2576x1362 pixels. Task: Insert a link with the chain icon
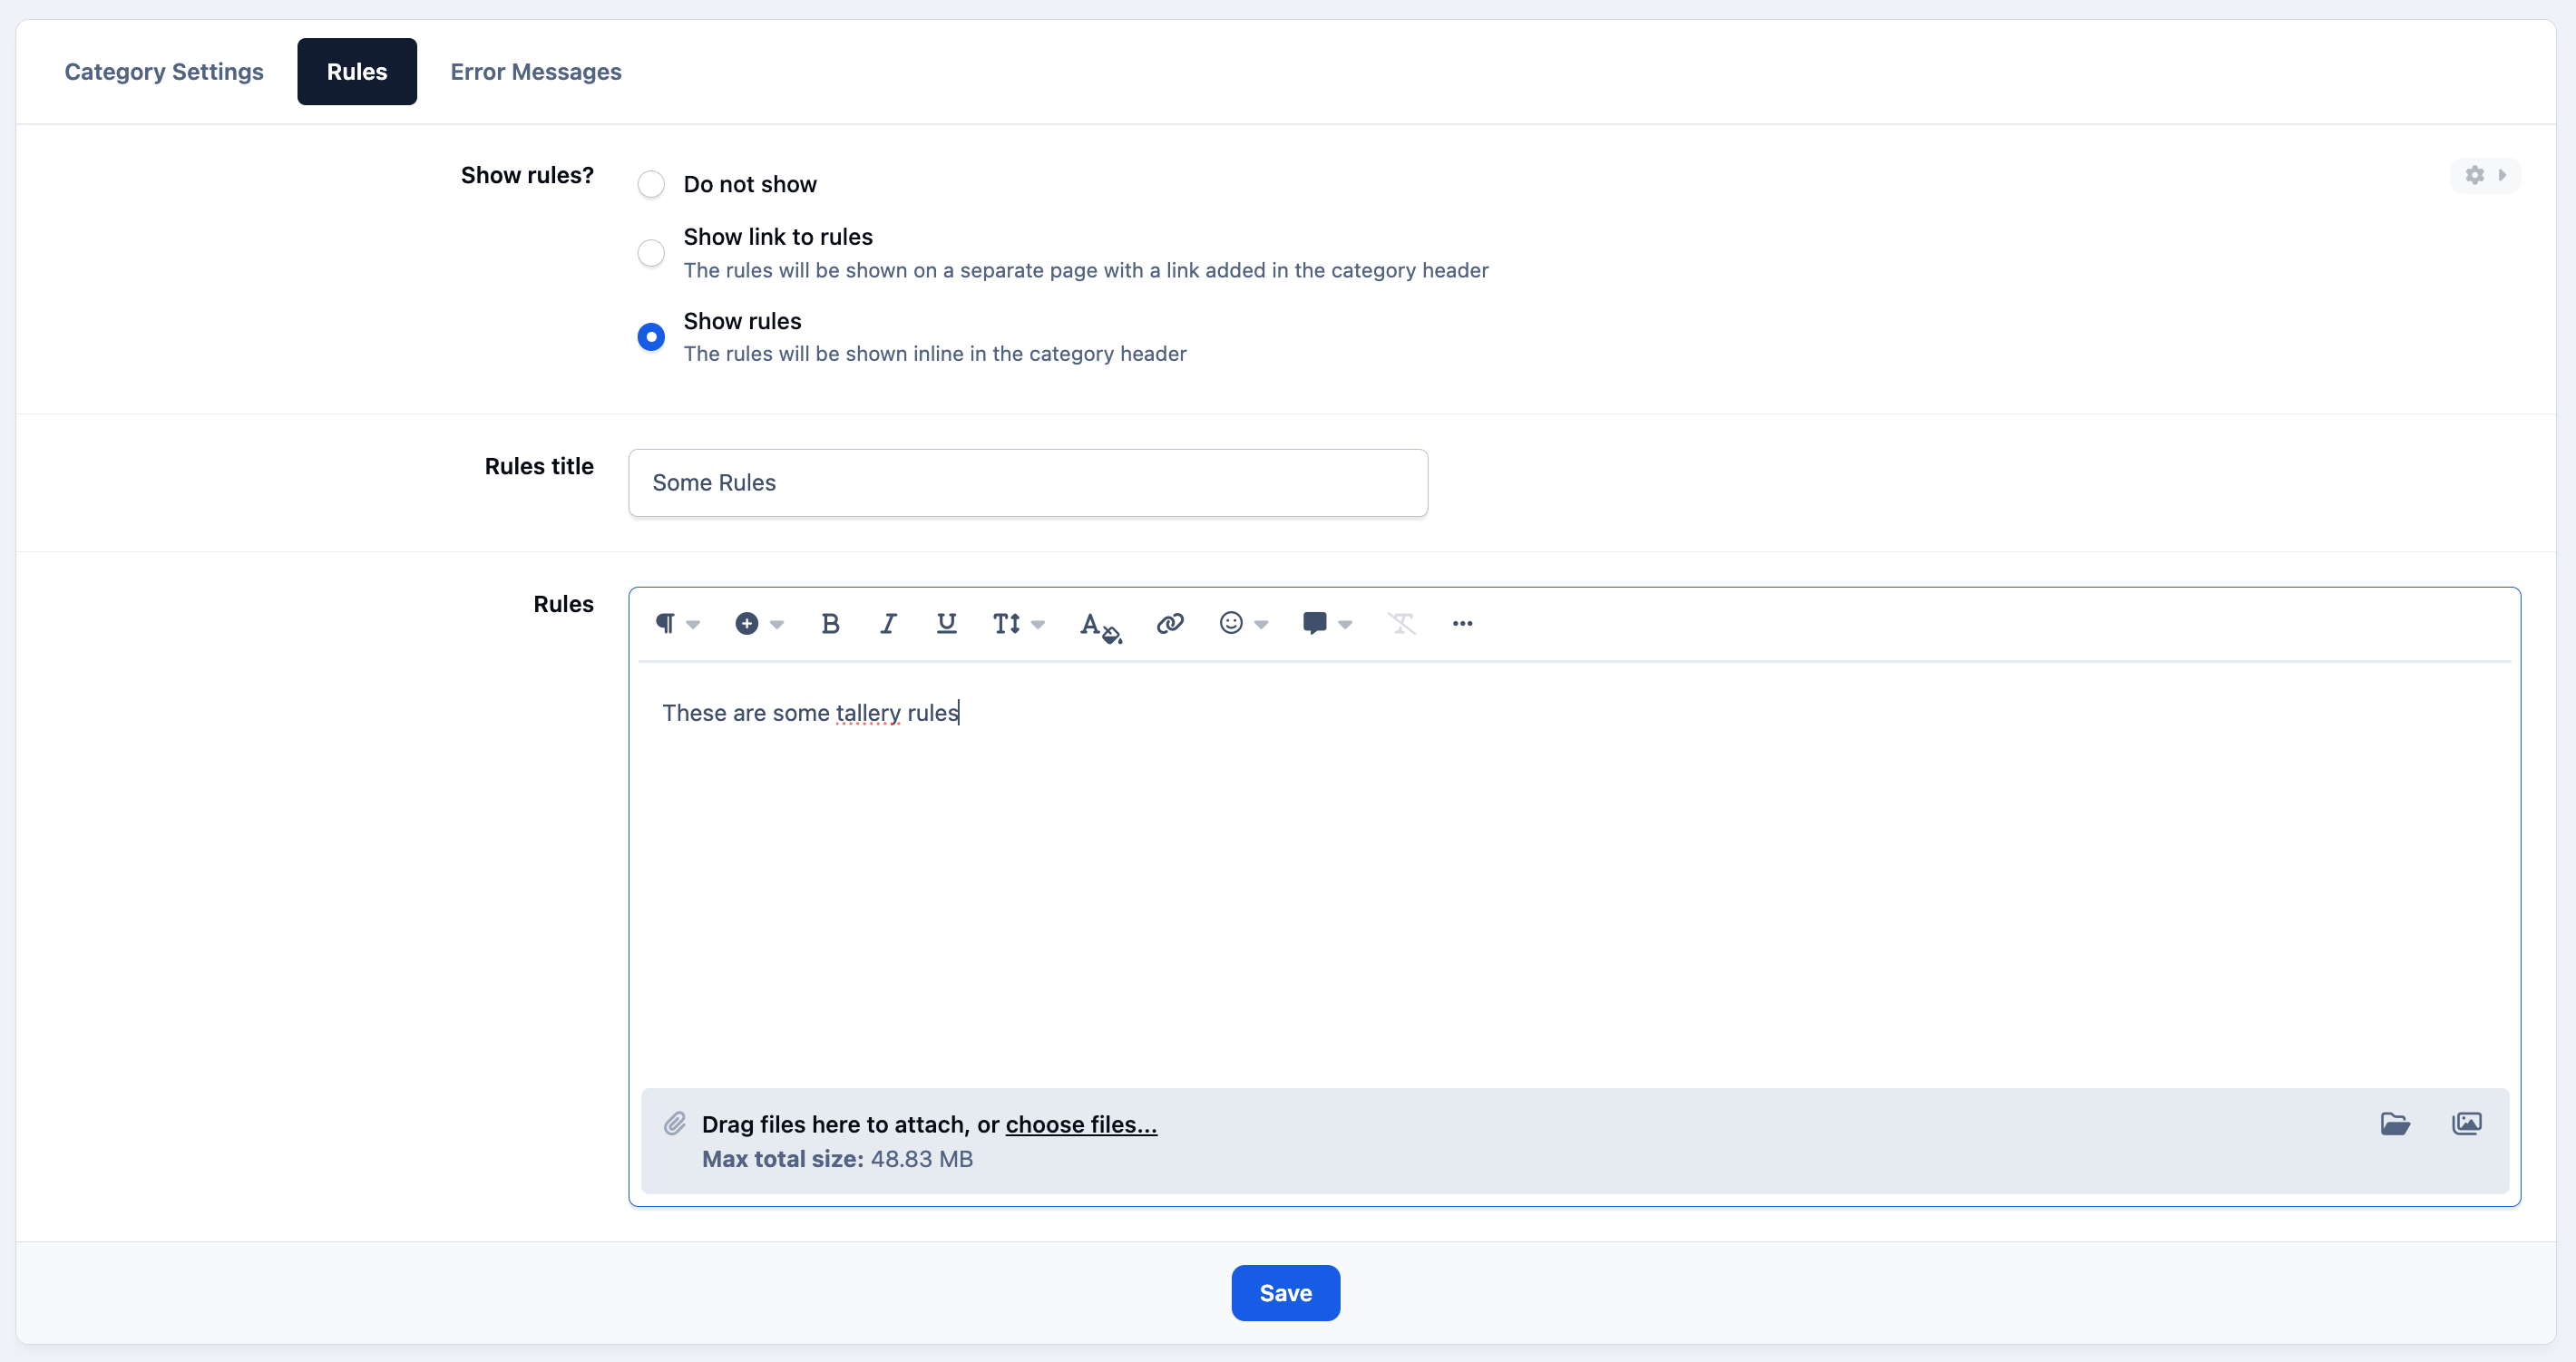point(1170,624)
